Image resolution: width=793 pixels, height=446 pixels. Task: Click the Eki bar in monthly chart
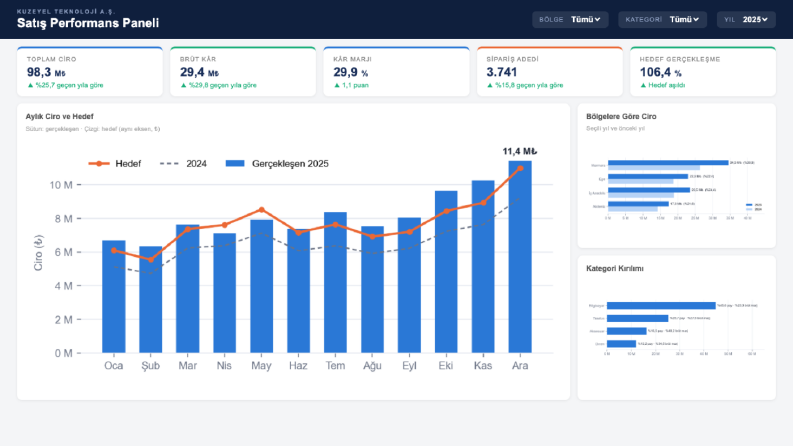point(446,272)
